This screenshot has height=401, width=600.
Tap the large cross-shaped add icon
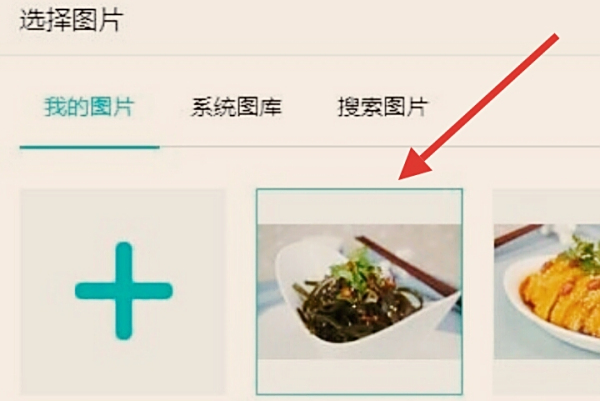pyautogui.click(x=124, y=291)
